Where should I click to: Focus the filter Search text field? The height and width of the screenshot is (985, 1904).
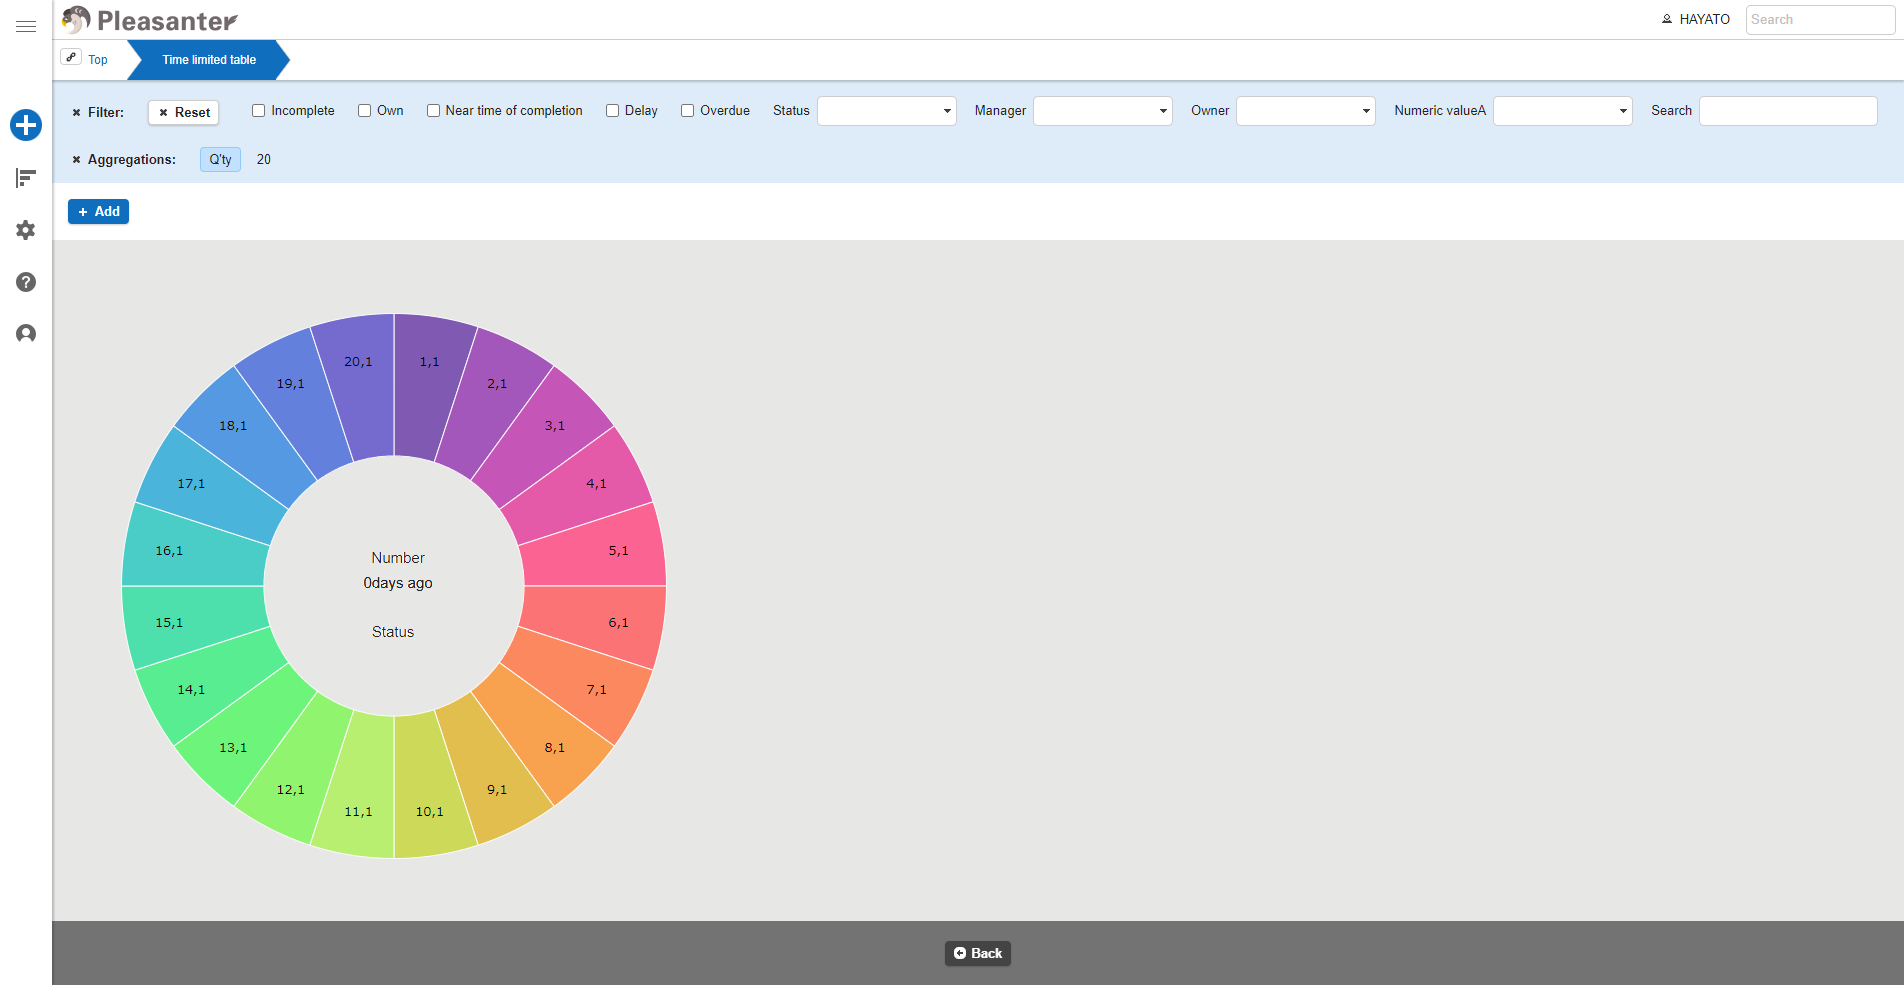[1788, 111]
